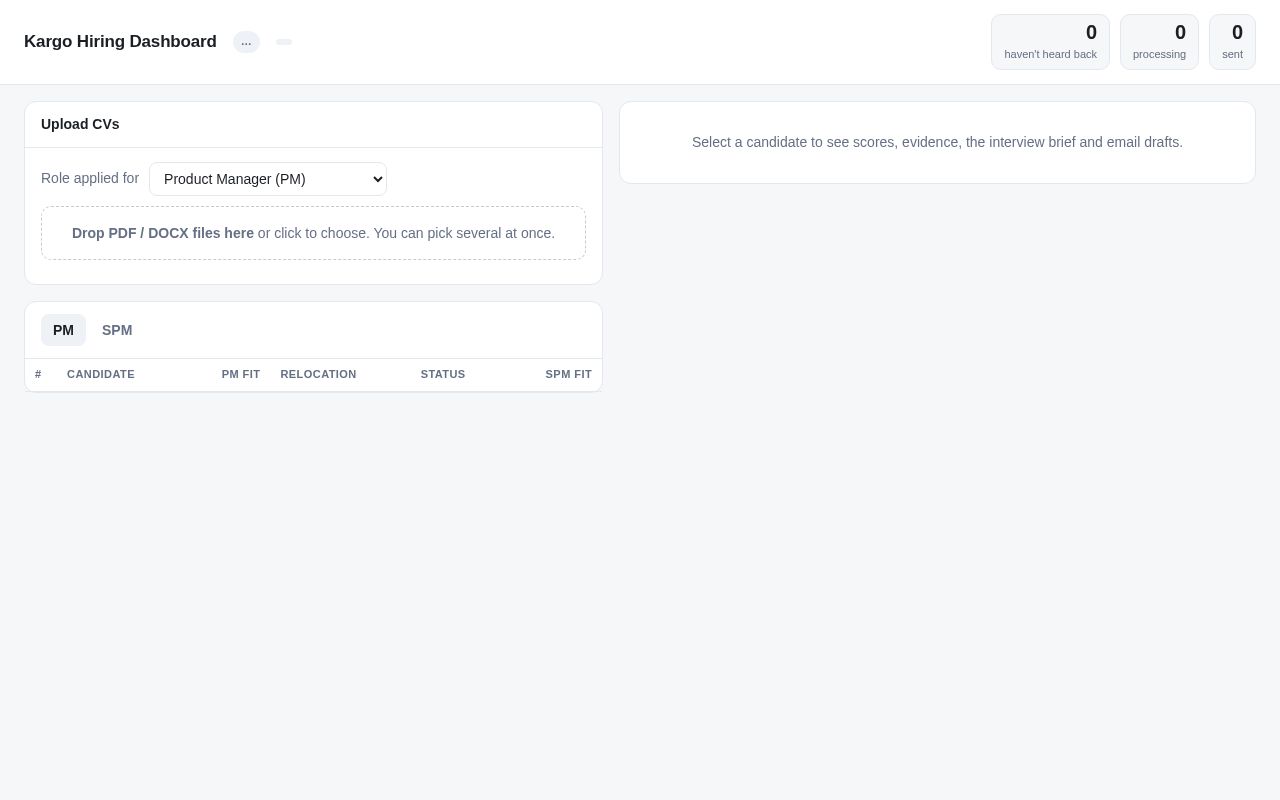Sort by the CANDIDATE column header
The width and height of the screenshot is (1280, 800).
[x=101, y=374]
